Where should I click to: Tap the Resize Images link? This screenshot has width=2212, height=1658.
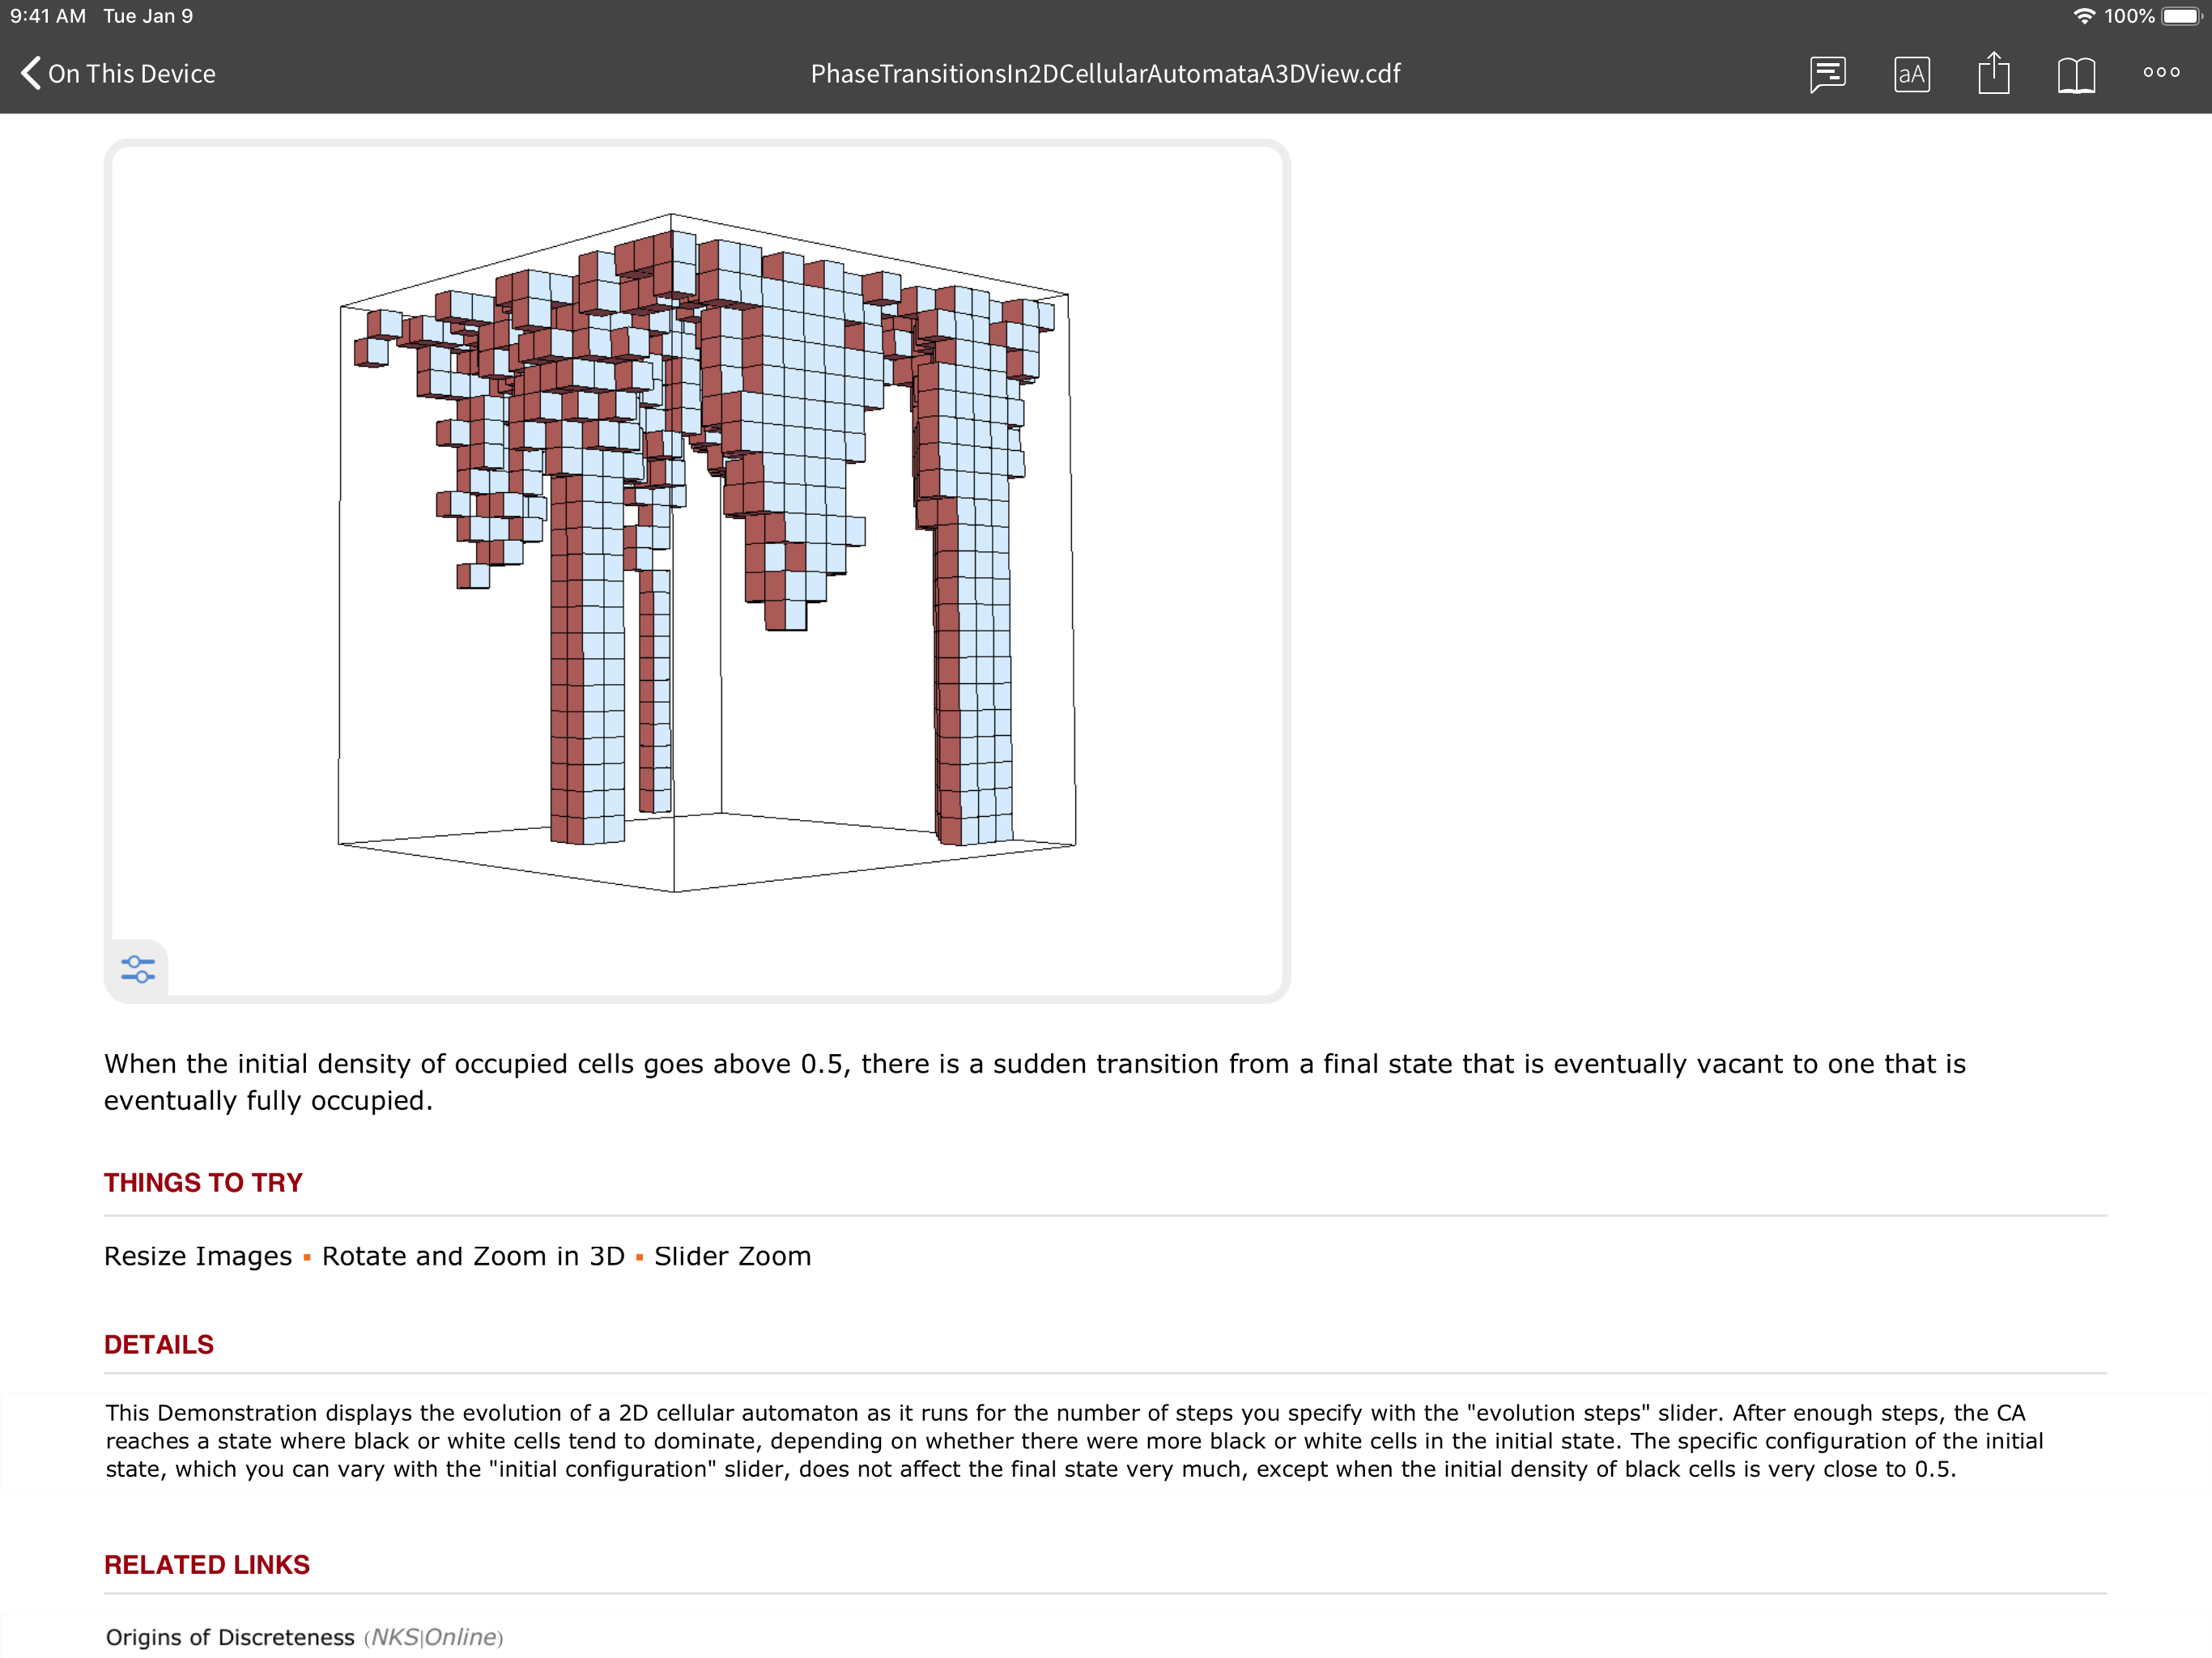point(198,1256)
